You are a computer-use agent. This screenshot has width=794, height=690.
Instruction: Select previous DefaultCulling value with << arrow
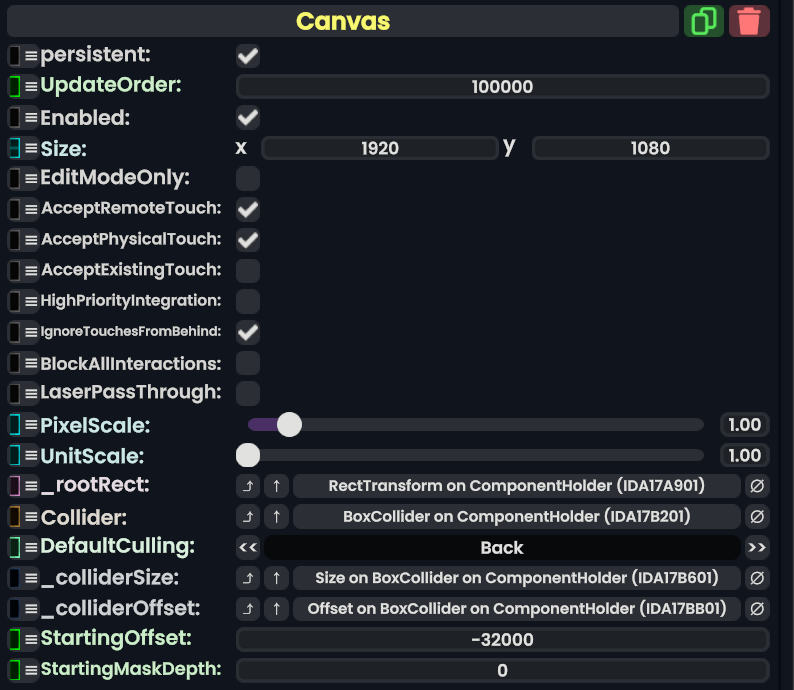point(248,548)
